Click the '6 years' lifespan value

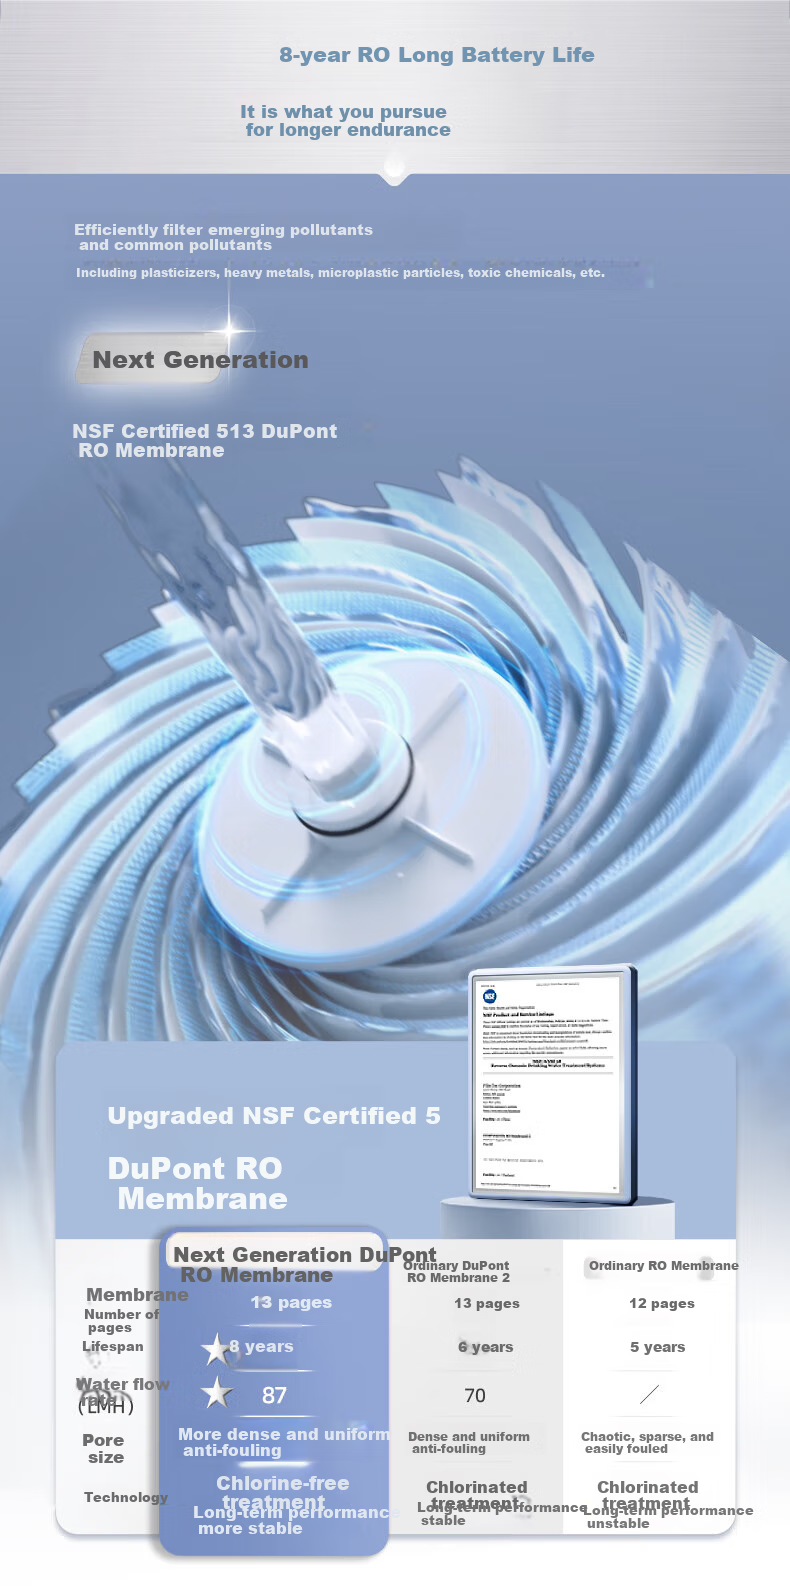[485, 1347]
